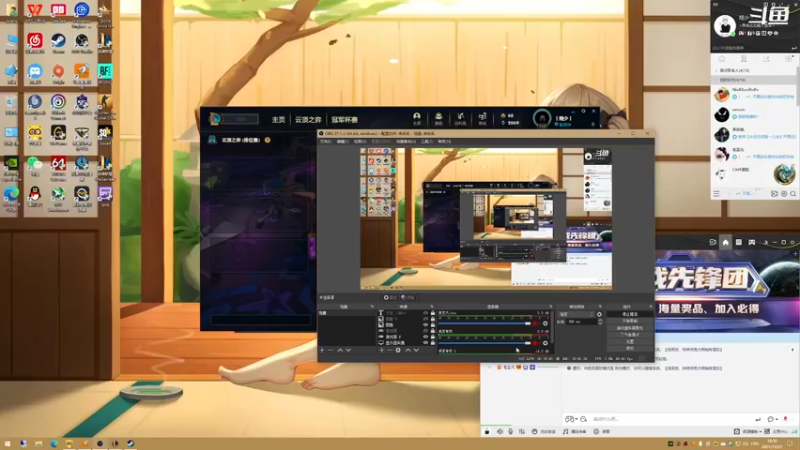Click the start recording button in OBS controls
800x450 pixels.
click(630, 321)
